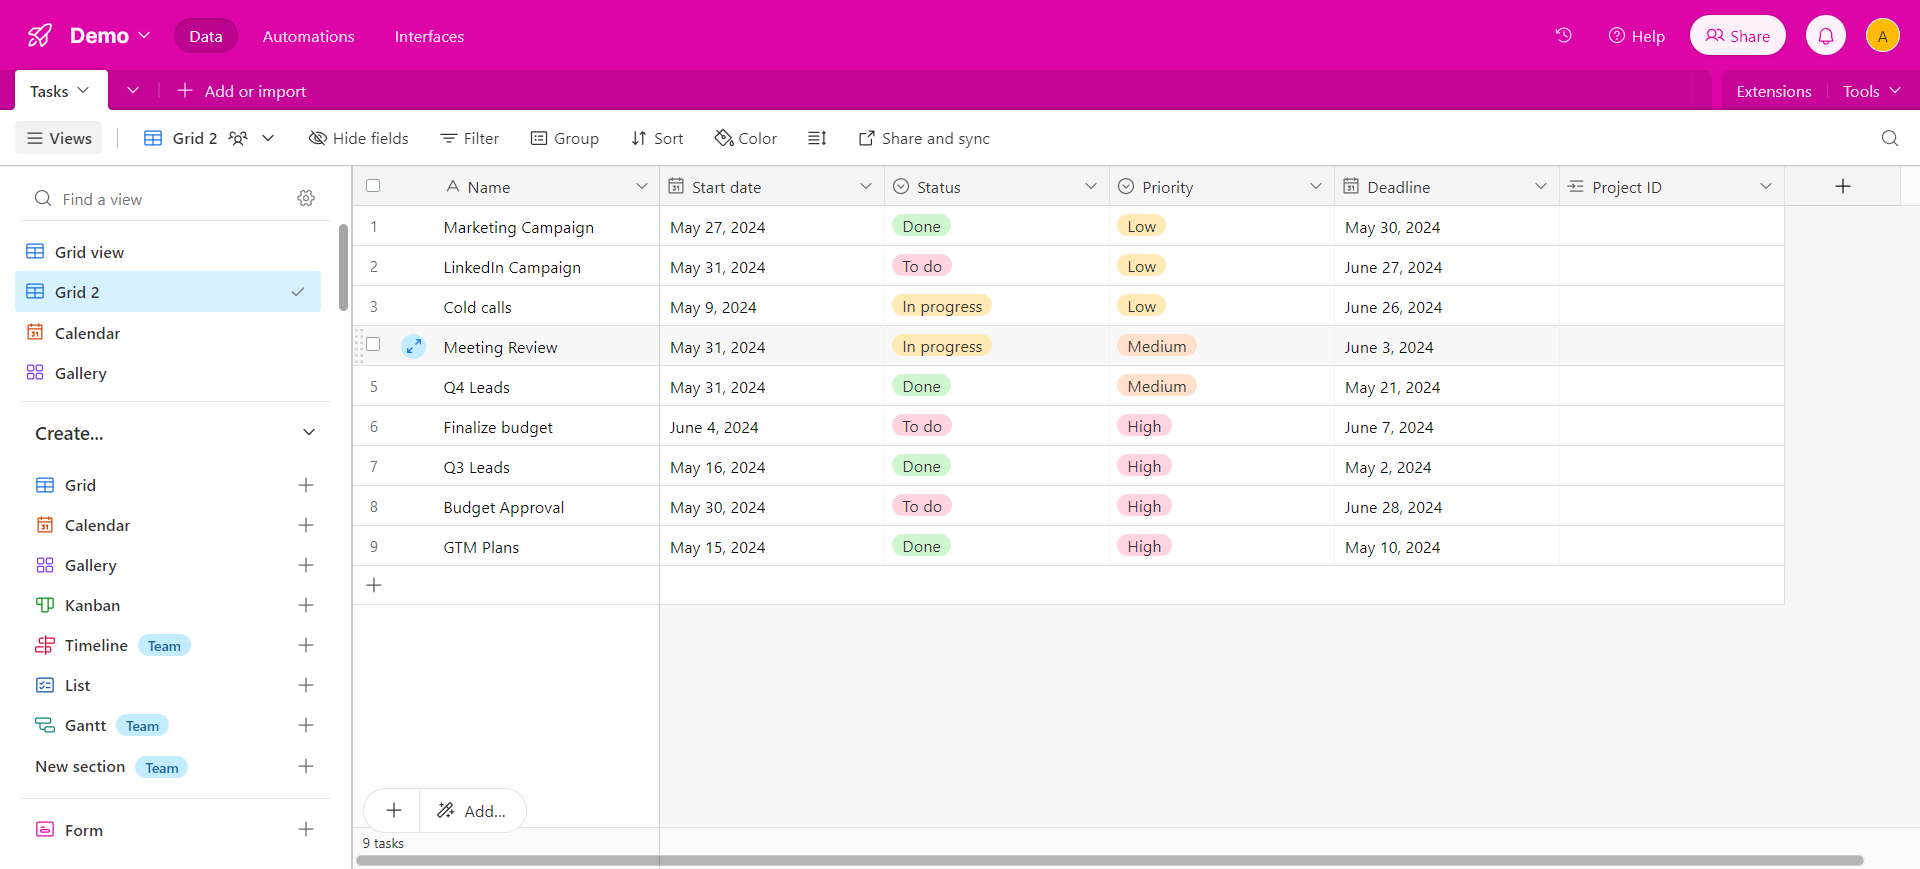
Task: Add a new row below GTM Plans
Action: coord(374,585)
